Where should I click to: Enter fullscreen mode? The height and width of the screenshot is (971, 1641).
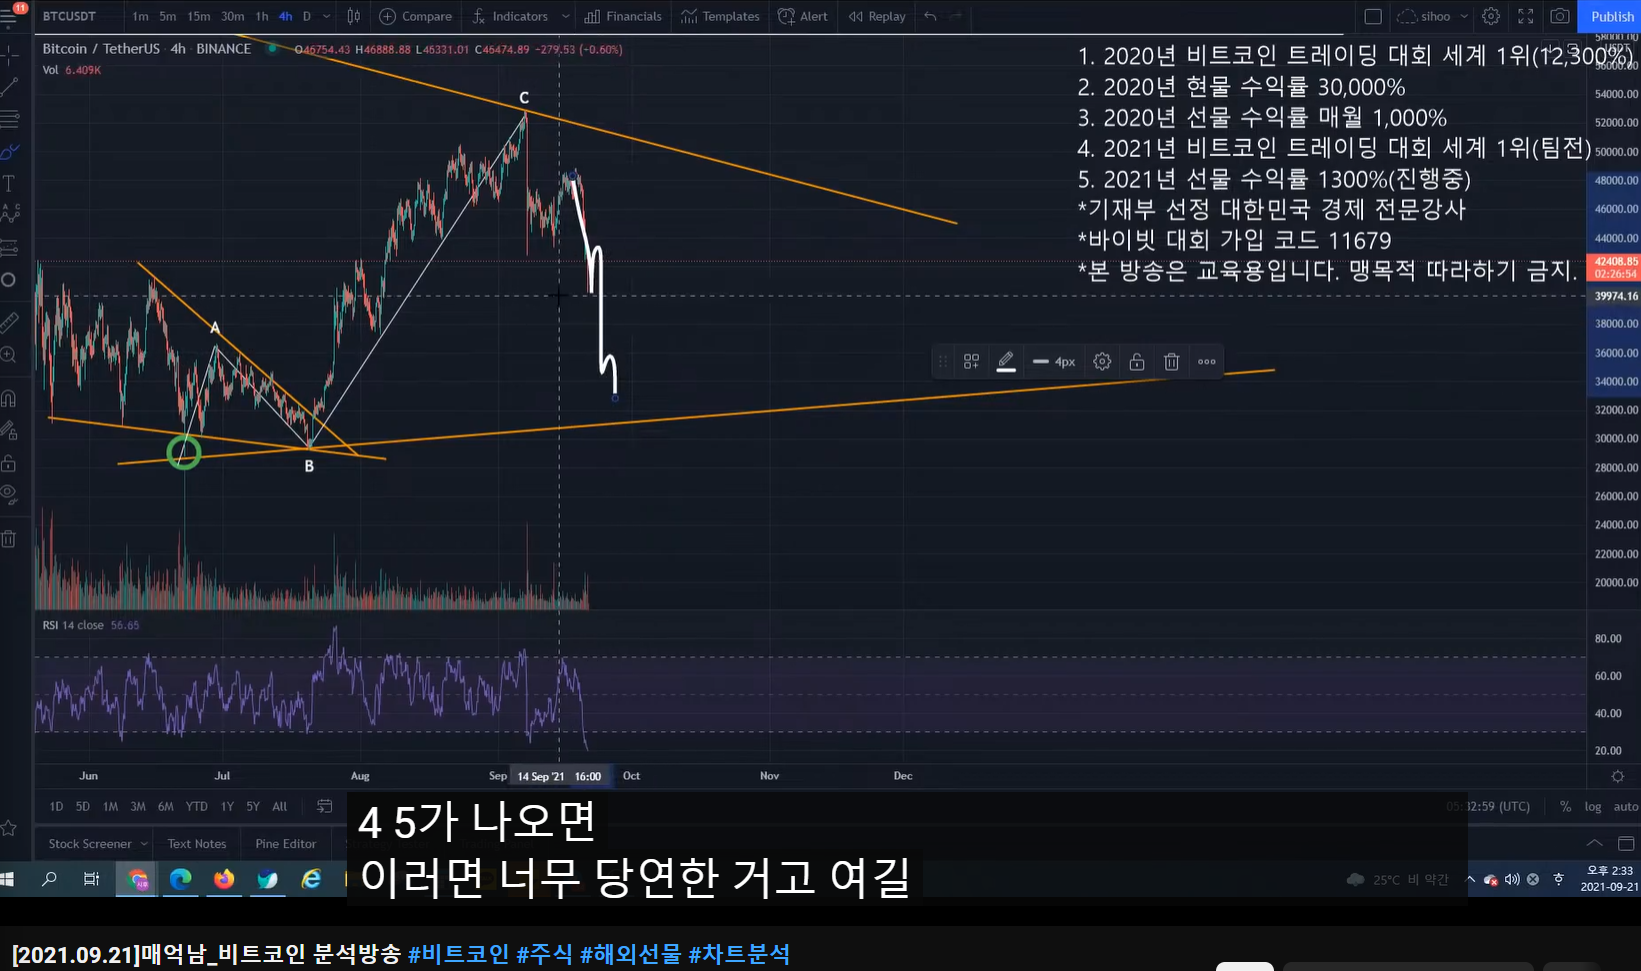1526,16
